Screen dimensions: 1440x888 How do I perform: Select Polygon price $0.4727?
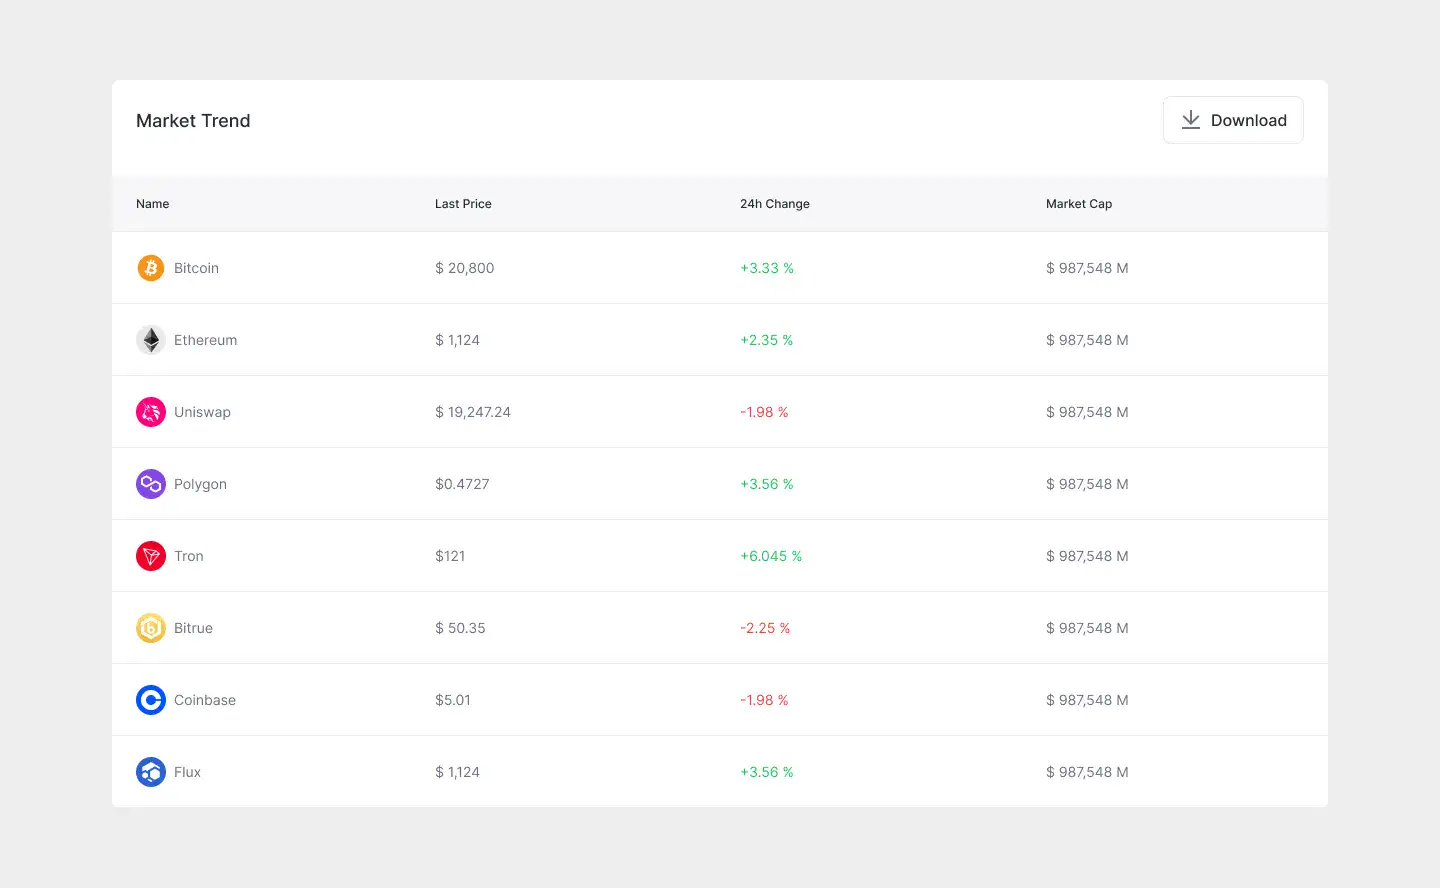click(x=462, y=484)
